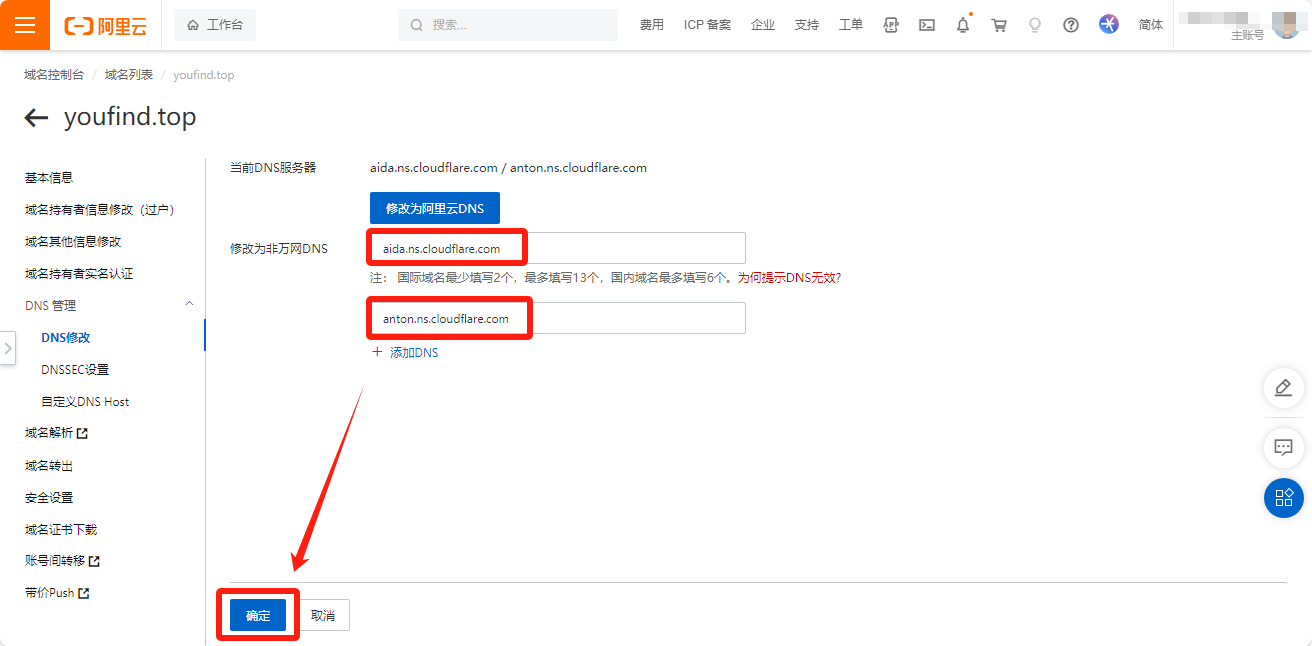Open the 简体 language selector
Viewport: 1312px width, 646px height.
pos(1151,25)
